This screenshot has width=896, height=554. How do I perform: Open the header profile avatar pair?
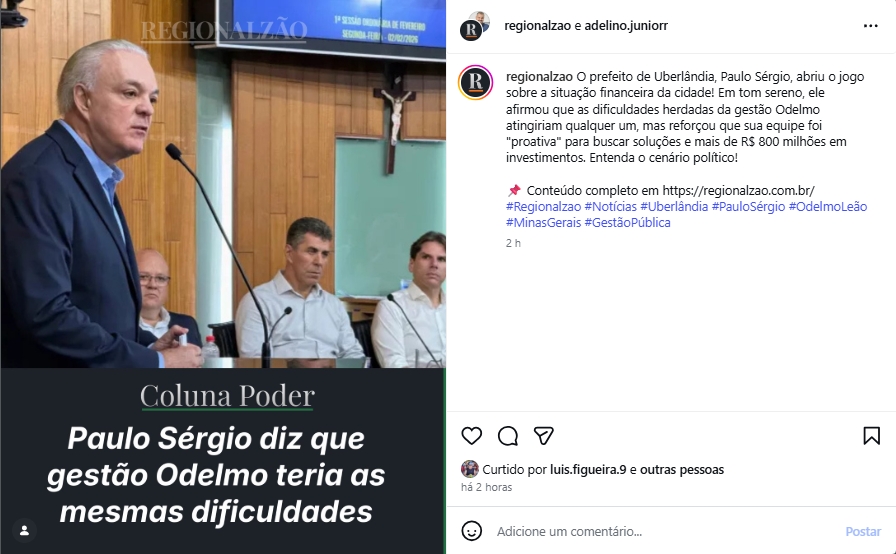475,26
